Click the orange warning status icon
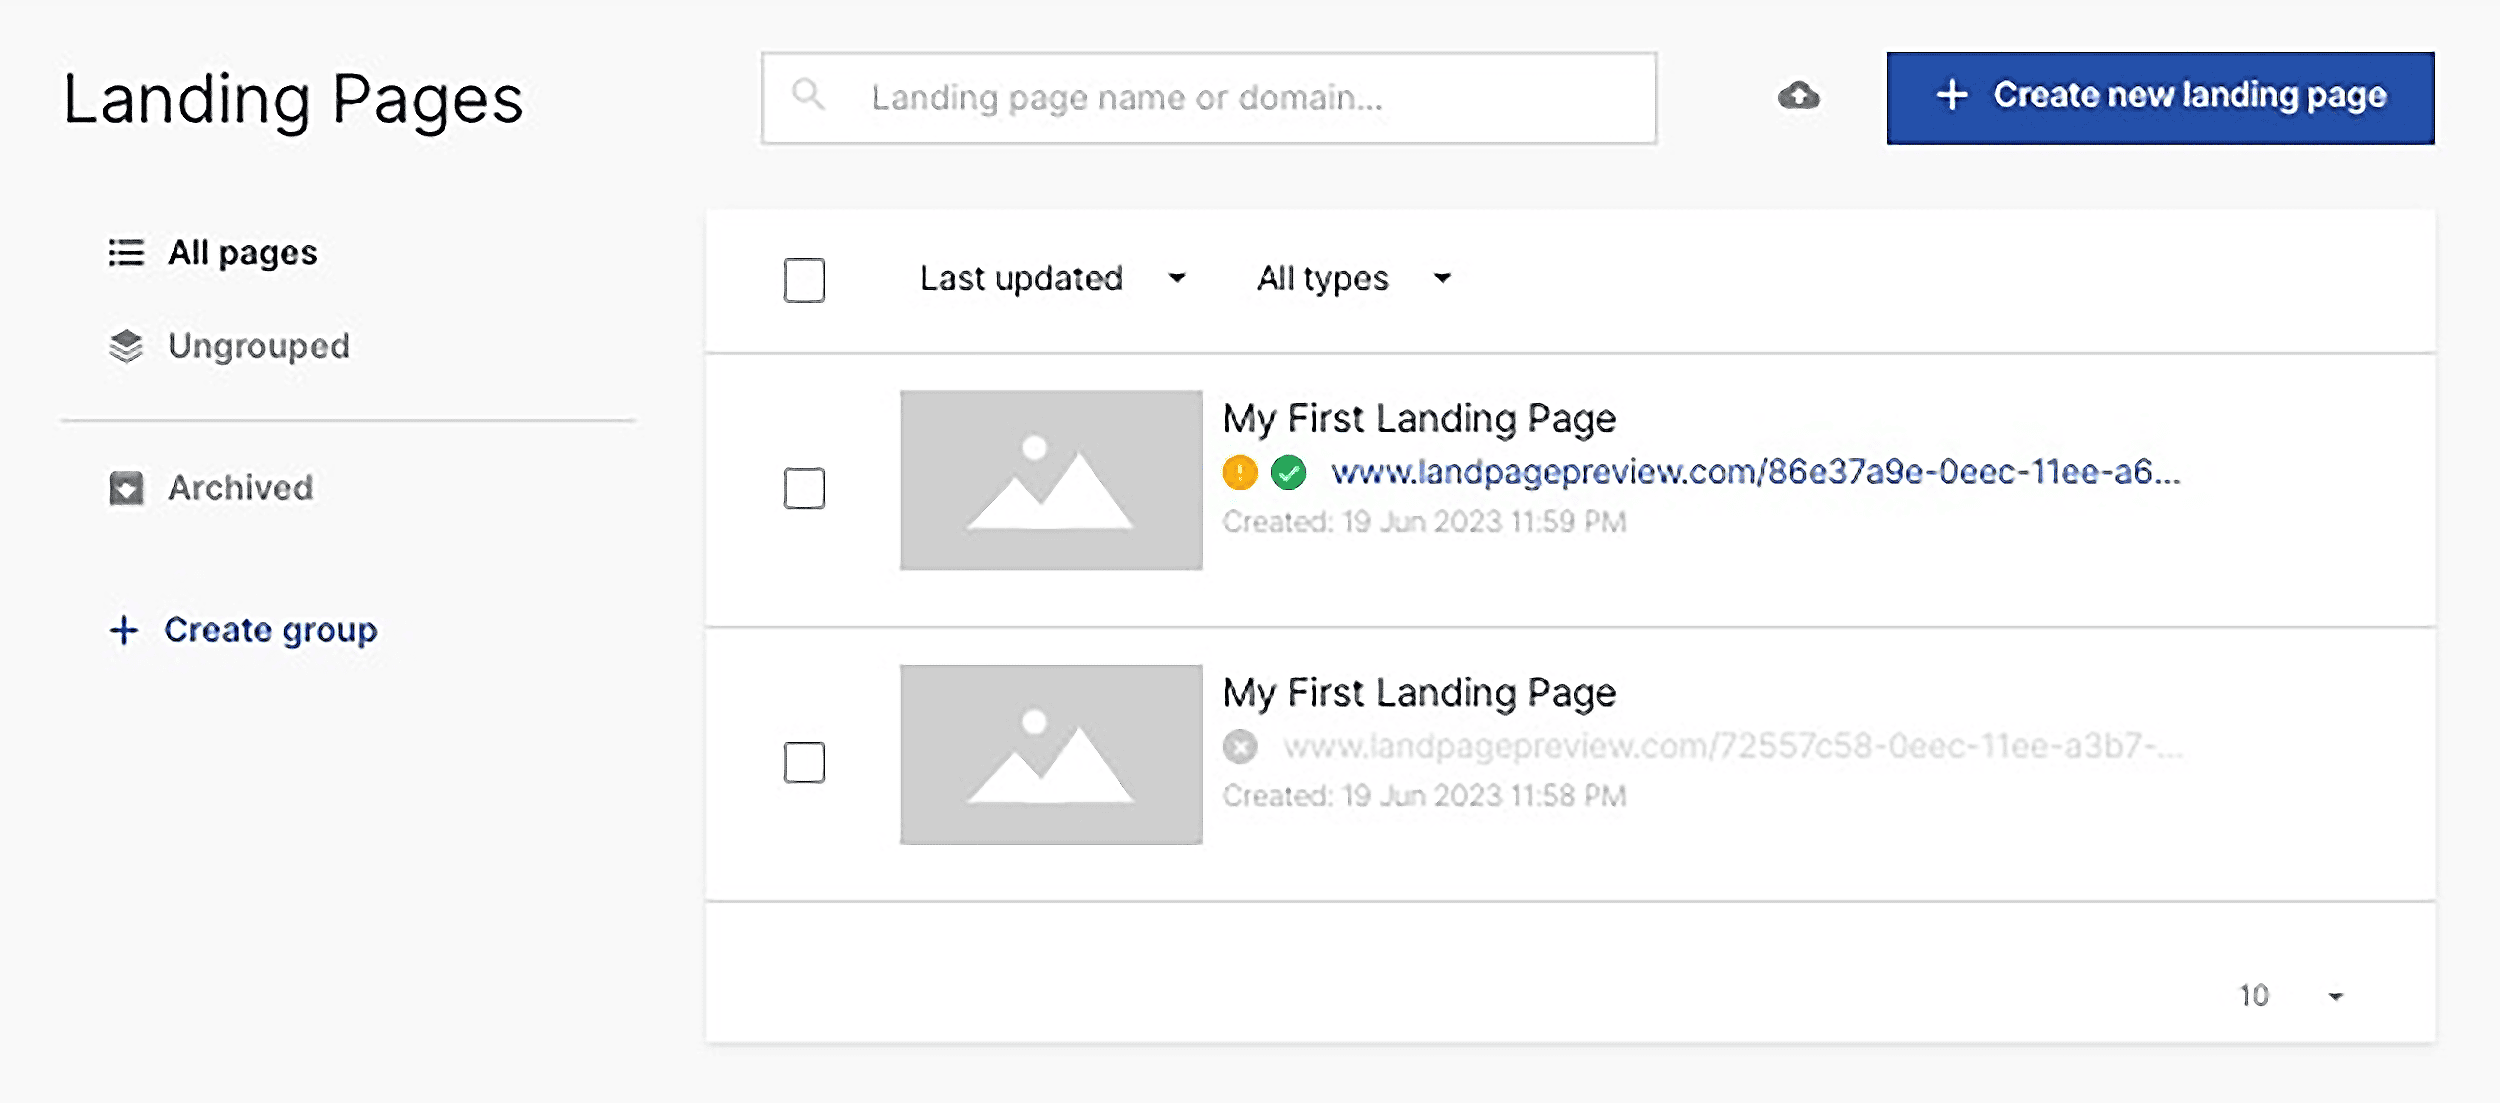The width and height of the screenshot is (2500, 1103). coord(1239,472)
